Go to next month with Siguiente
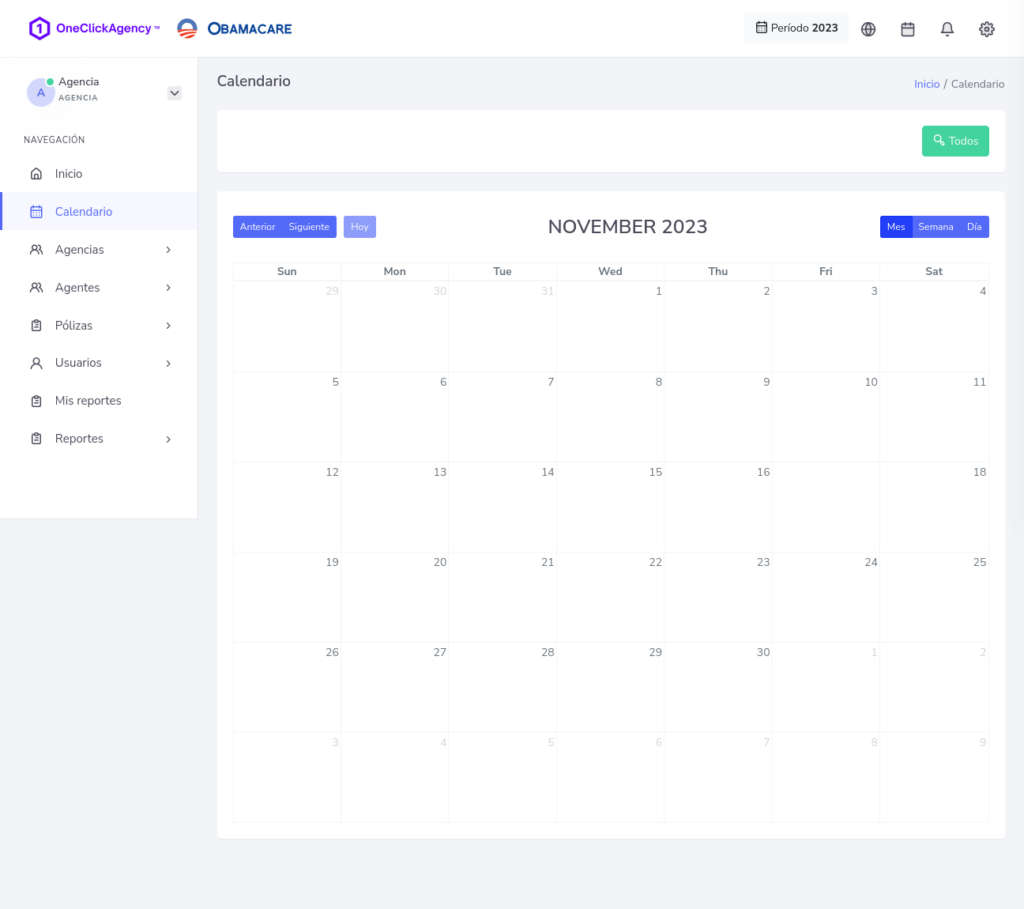This screenshot has height=909, width=1024. [309, 227]
